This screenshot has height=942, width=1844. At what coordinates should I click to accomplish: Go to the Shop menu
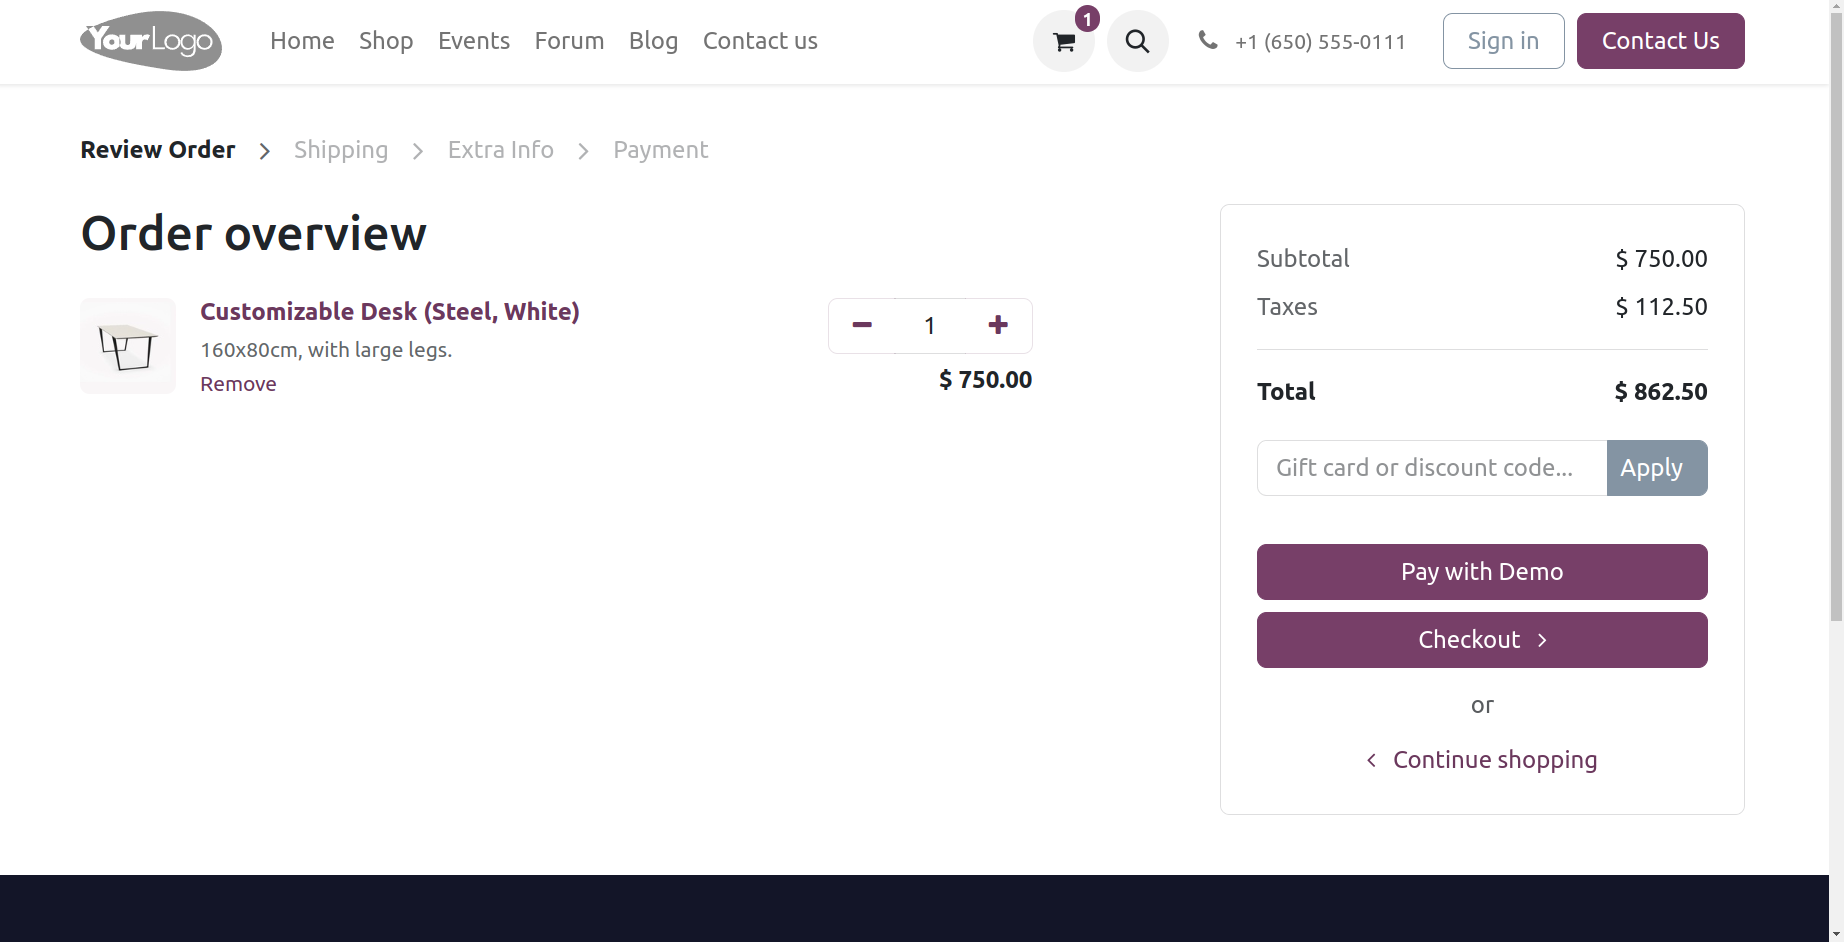(x=386, y=41)
